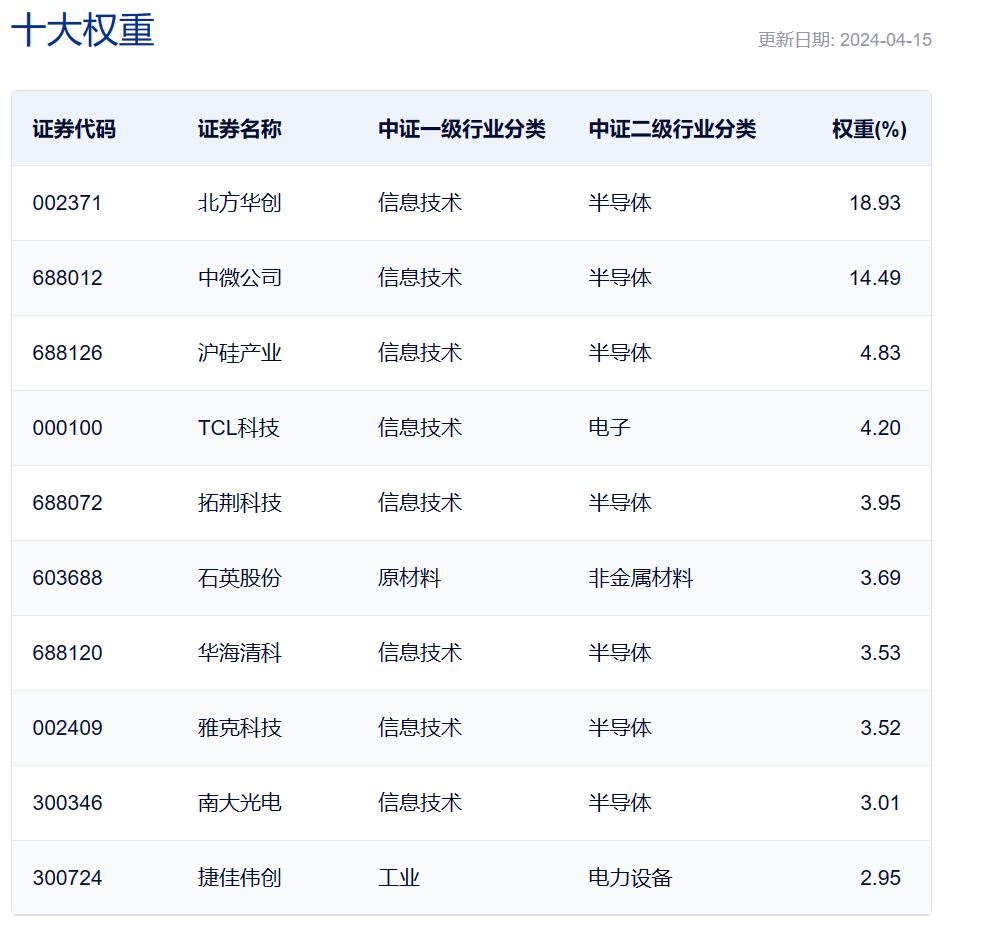1006x943 pixels.
Task: Select the update date 2024-04-15 text
Action: click(x=885, y=40)
